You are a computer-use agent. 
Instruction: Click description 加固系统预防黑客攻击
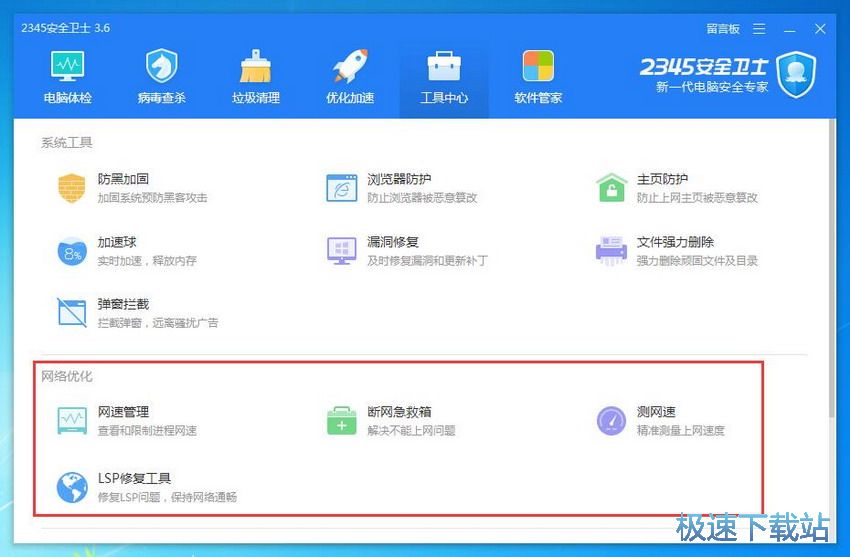(152, 198)
